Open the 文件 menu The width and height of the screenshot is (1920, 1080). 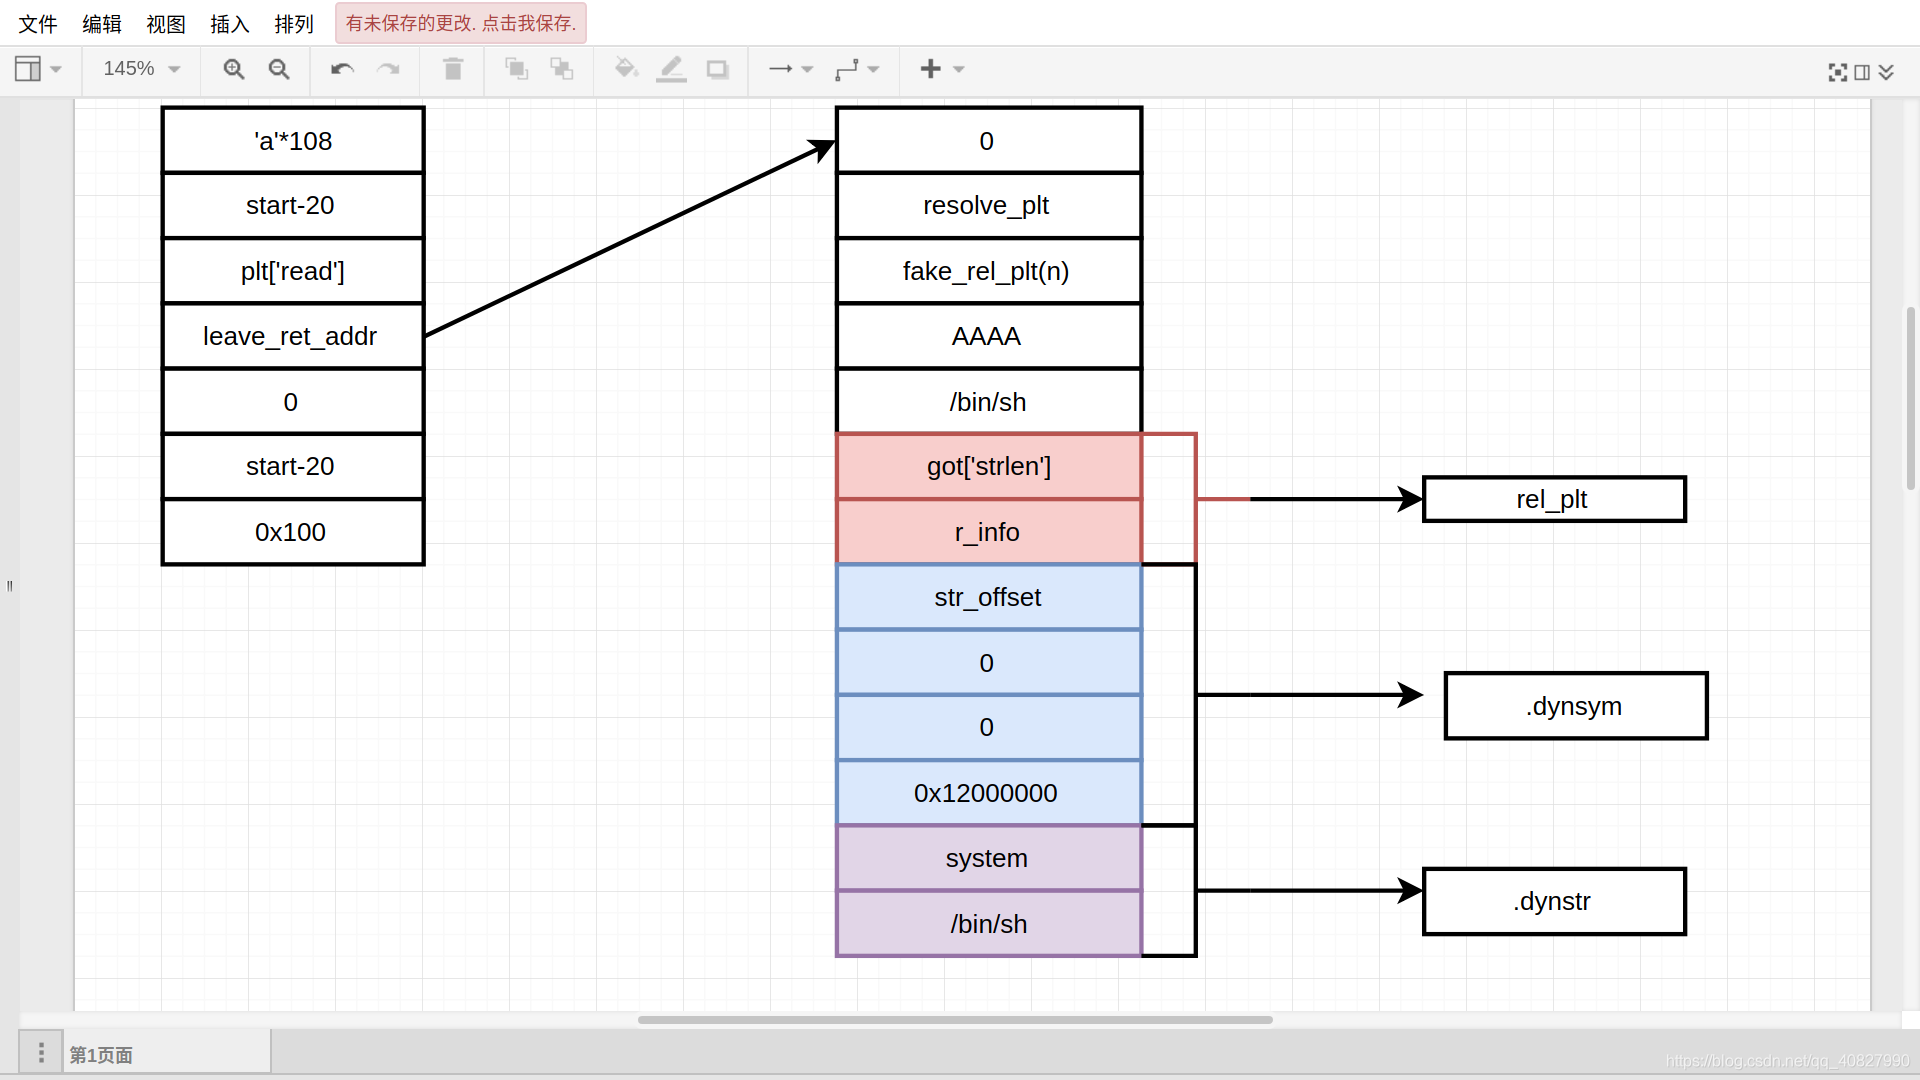pyautogui.click(x=38, y=24)
